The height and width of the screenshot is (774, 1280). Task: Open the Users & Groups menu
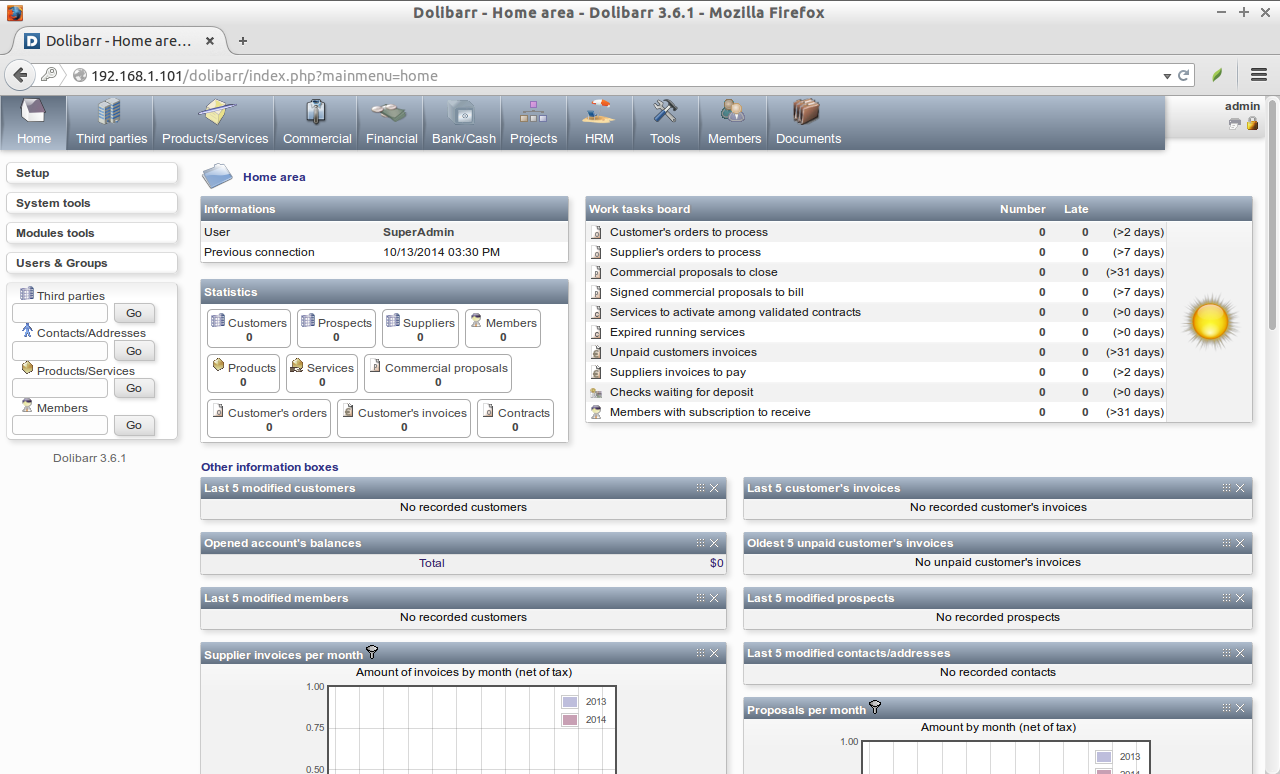pyautogui.click(x=92, y=263)
